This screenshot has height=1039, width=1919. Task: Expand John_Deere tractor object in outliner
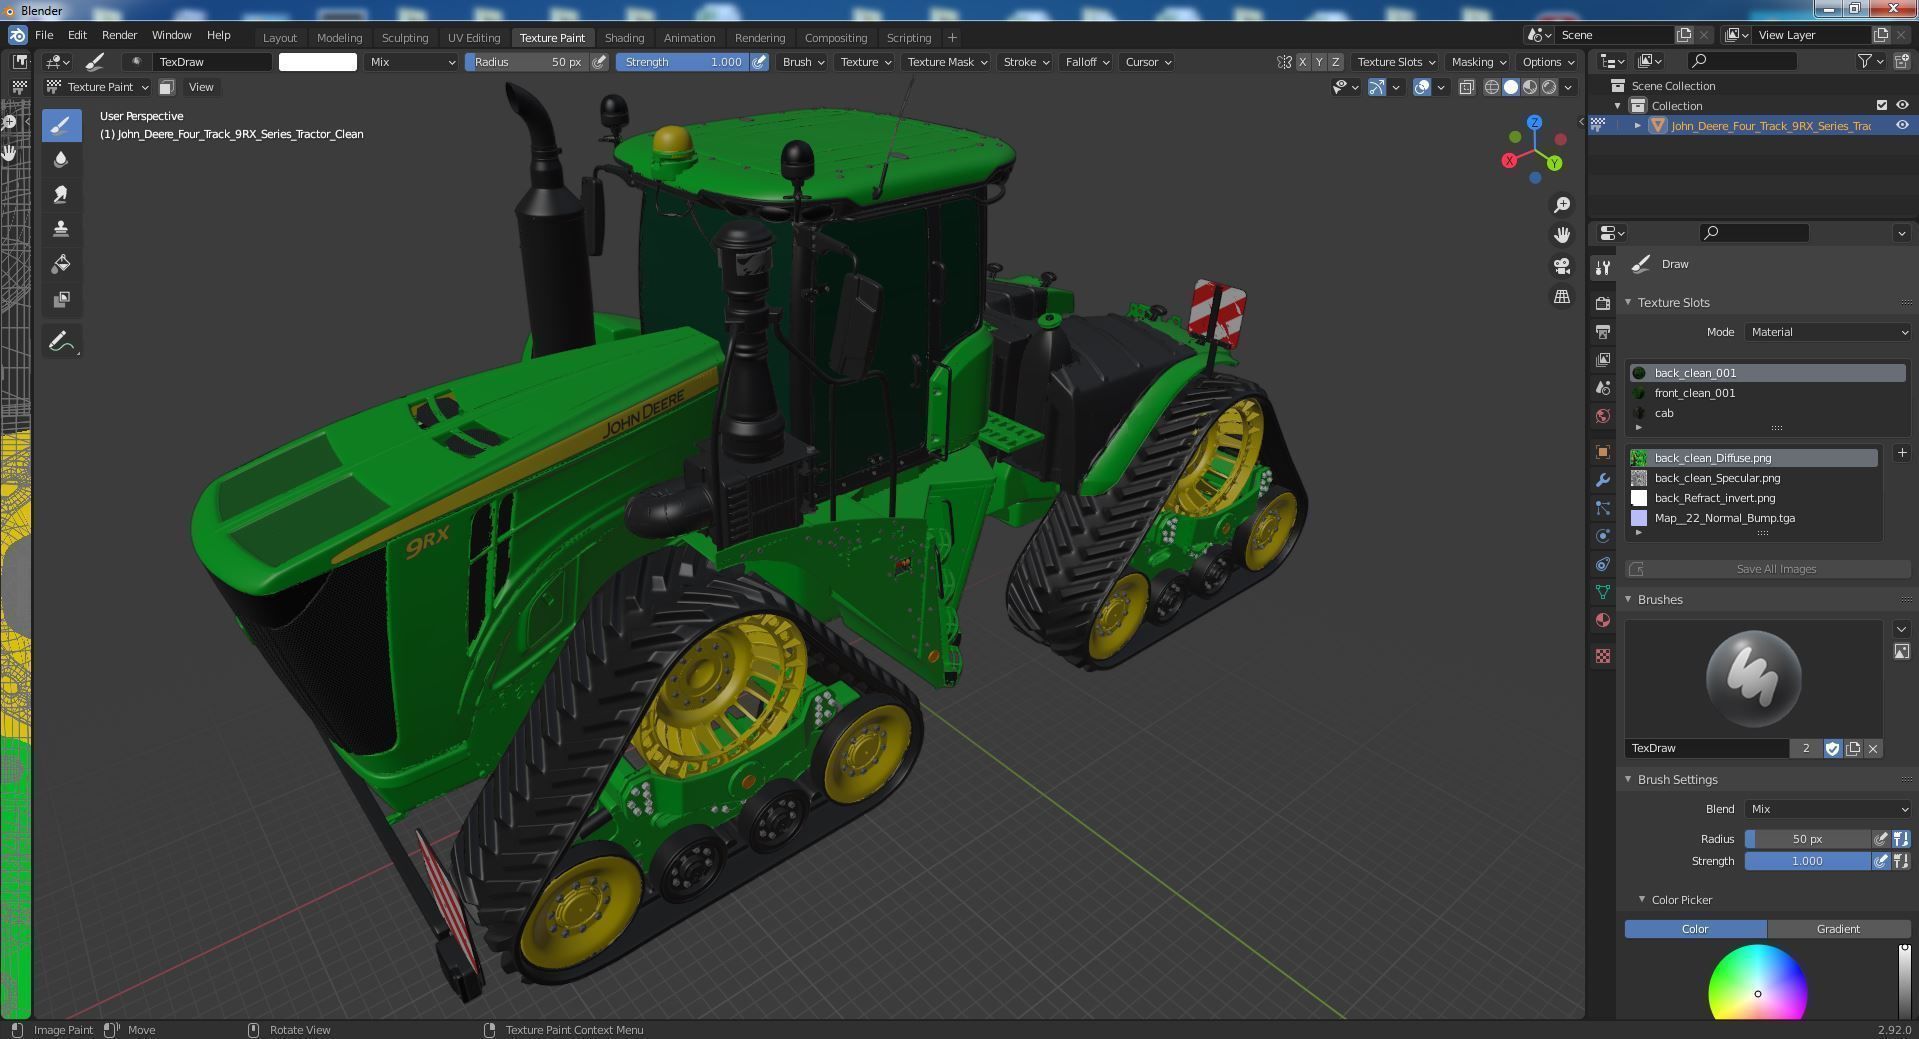coord(1637,126)
